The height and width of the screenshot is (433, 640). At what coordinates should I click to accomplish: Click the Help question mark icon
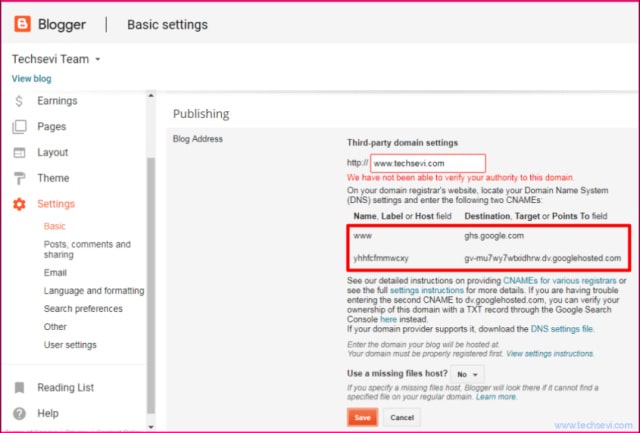[x=19, y=413]
